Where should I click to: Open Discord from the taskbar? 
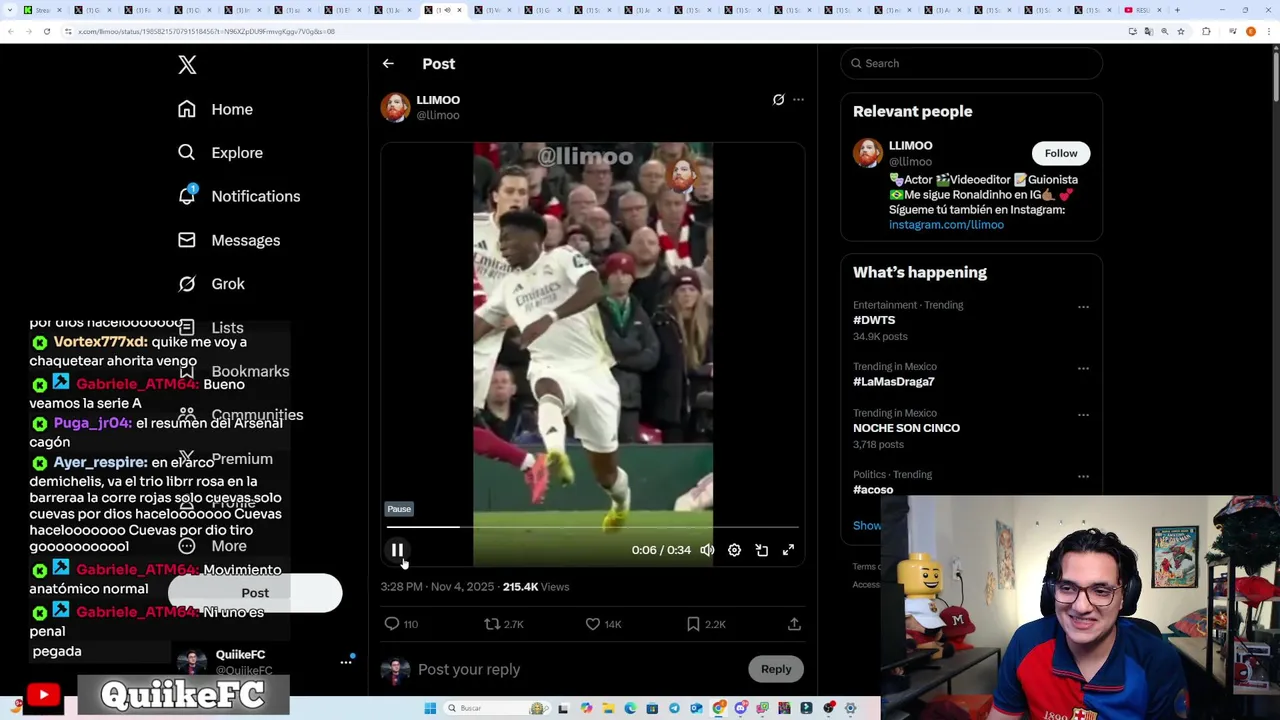741,708
